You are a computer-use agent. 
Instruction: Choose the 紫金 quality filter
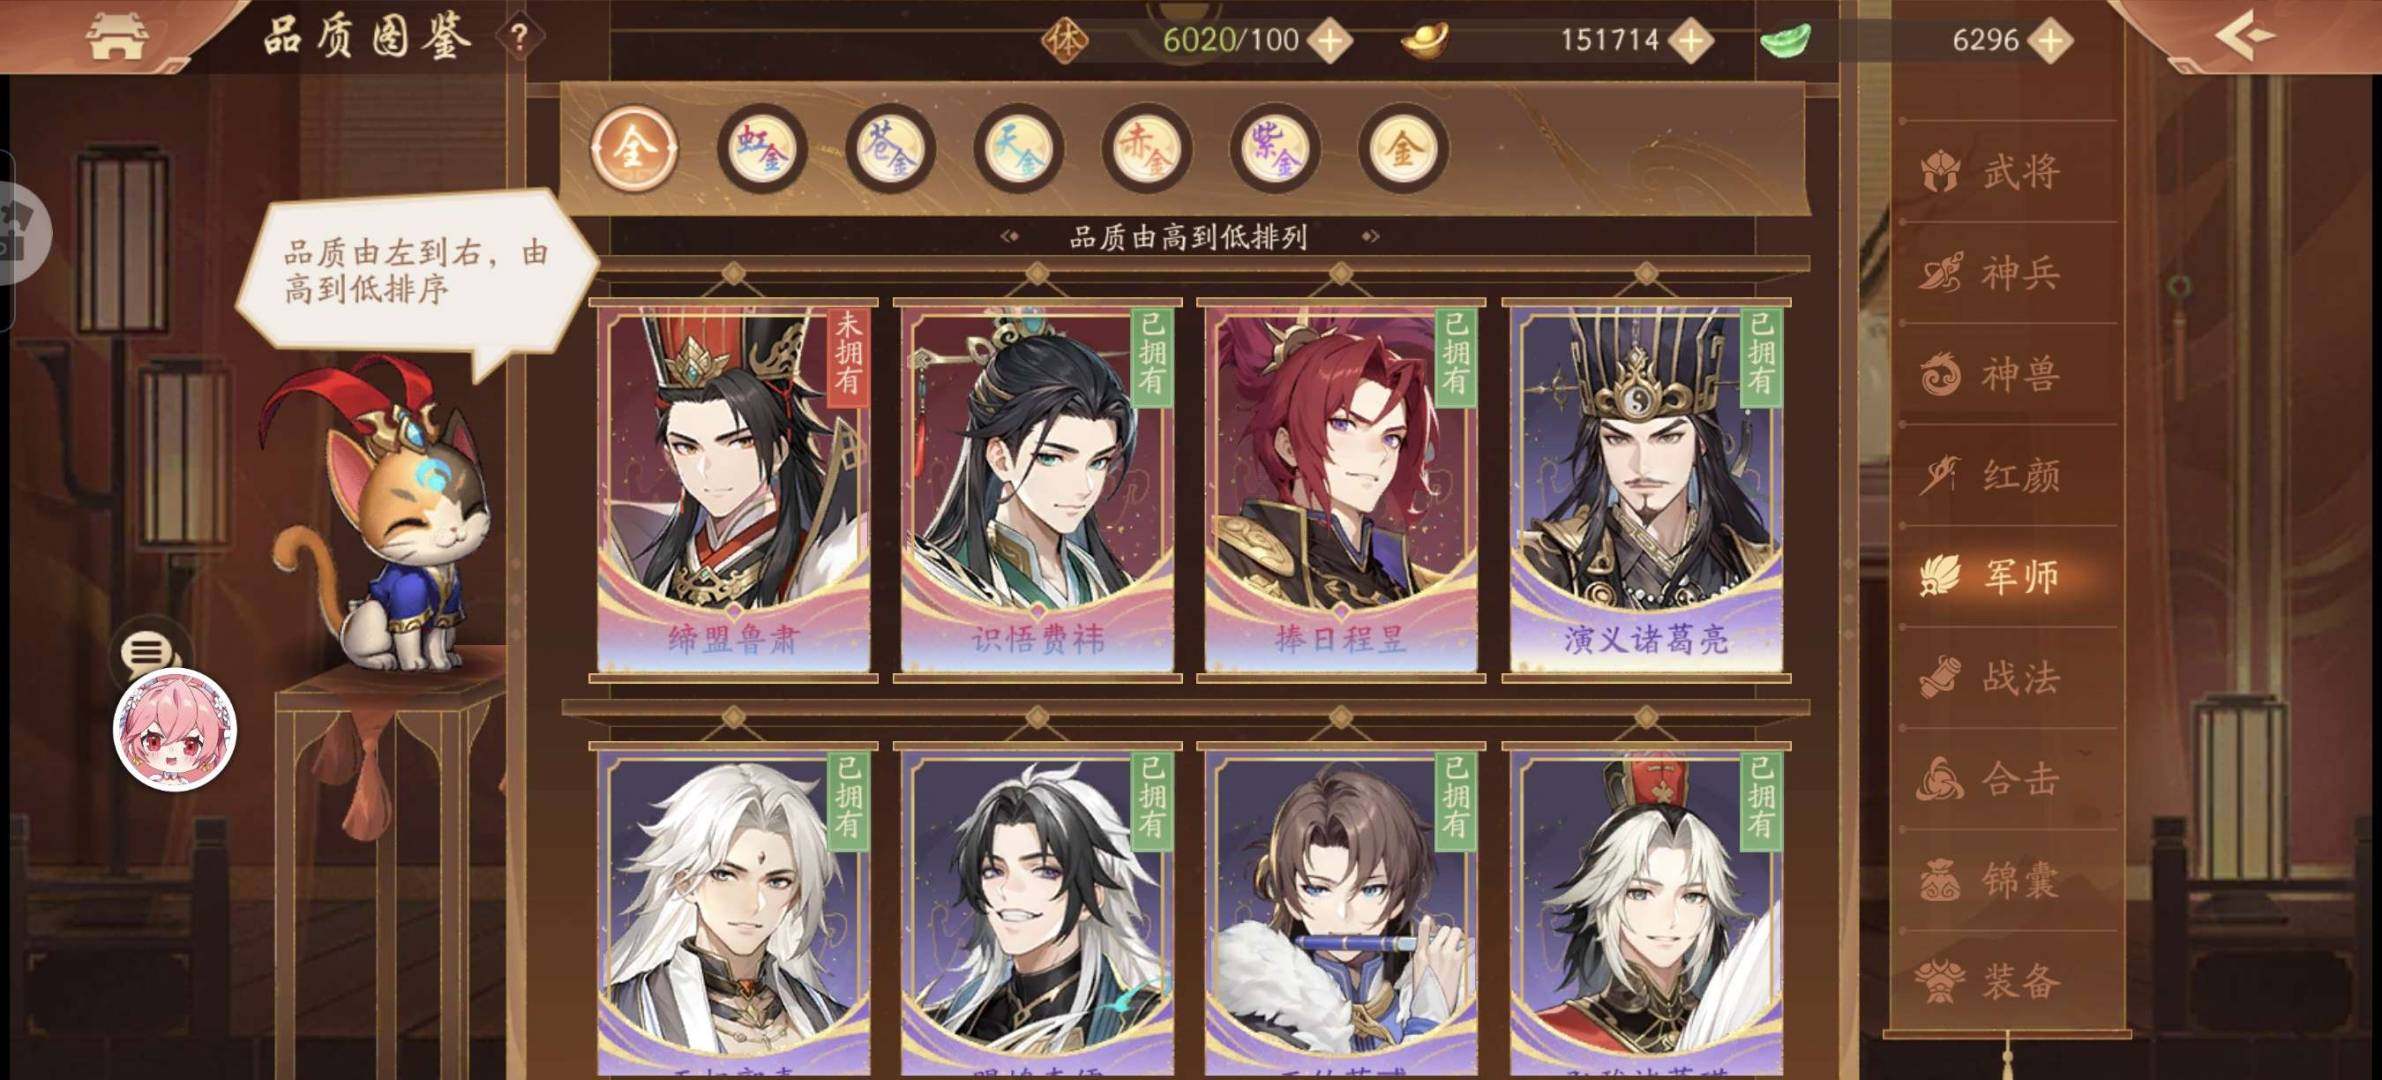coord(1274,149)
